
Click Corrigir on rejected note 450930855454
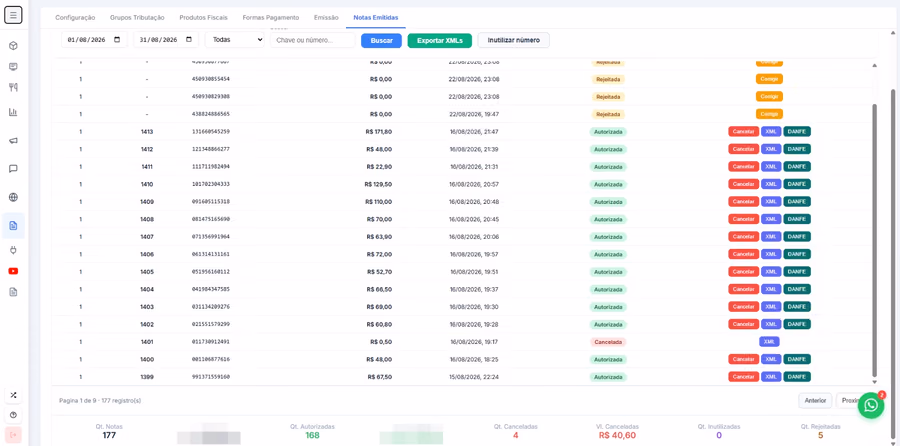769,79
